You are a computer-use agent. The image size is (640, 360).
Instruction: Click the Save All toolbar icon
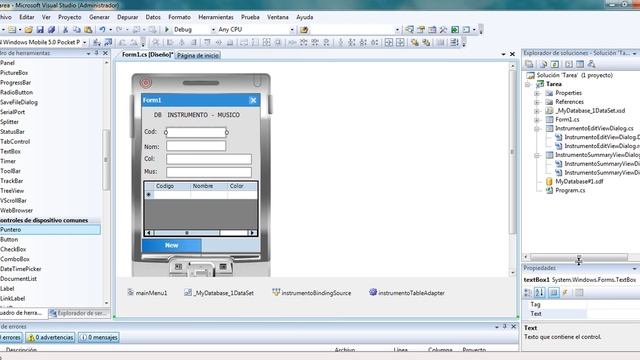click(x=51, y=30)
